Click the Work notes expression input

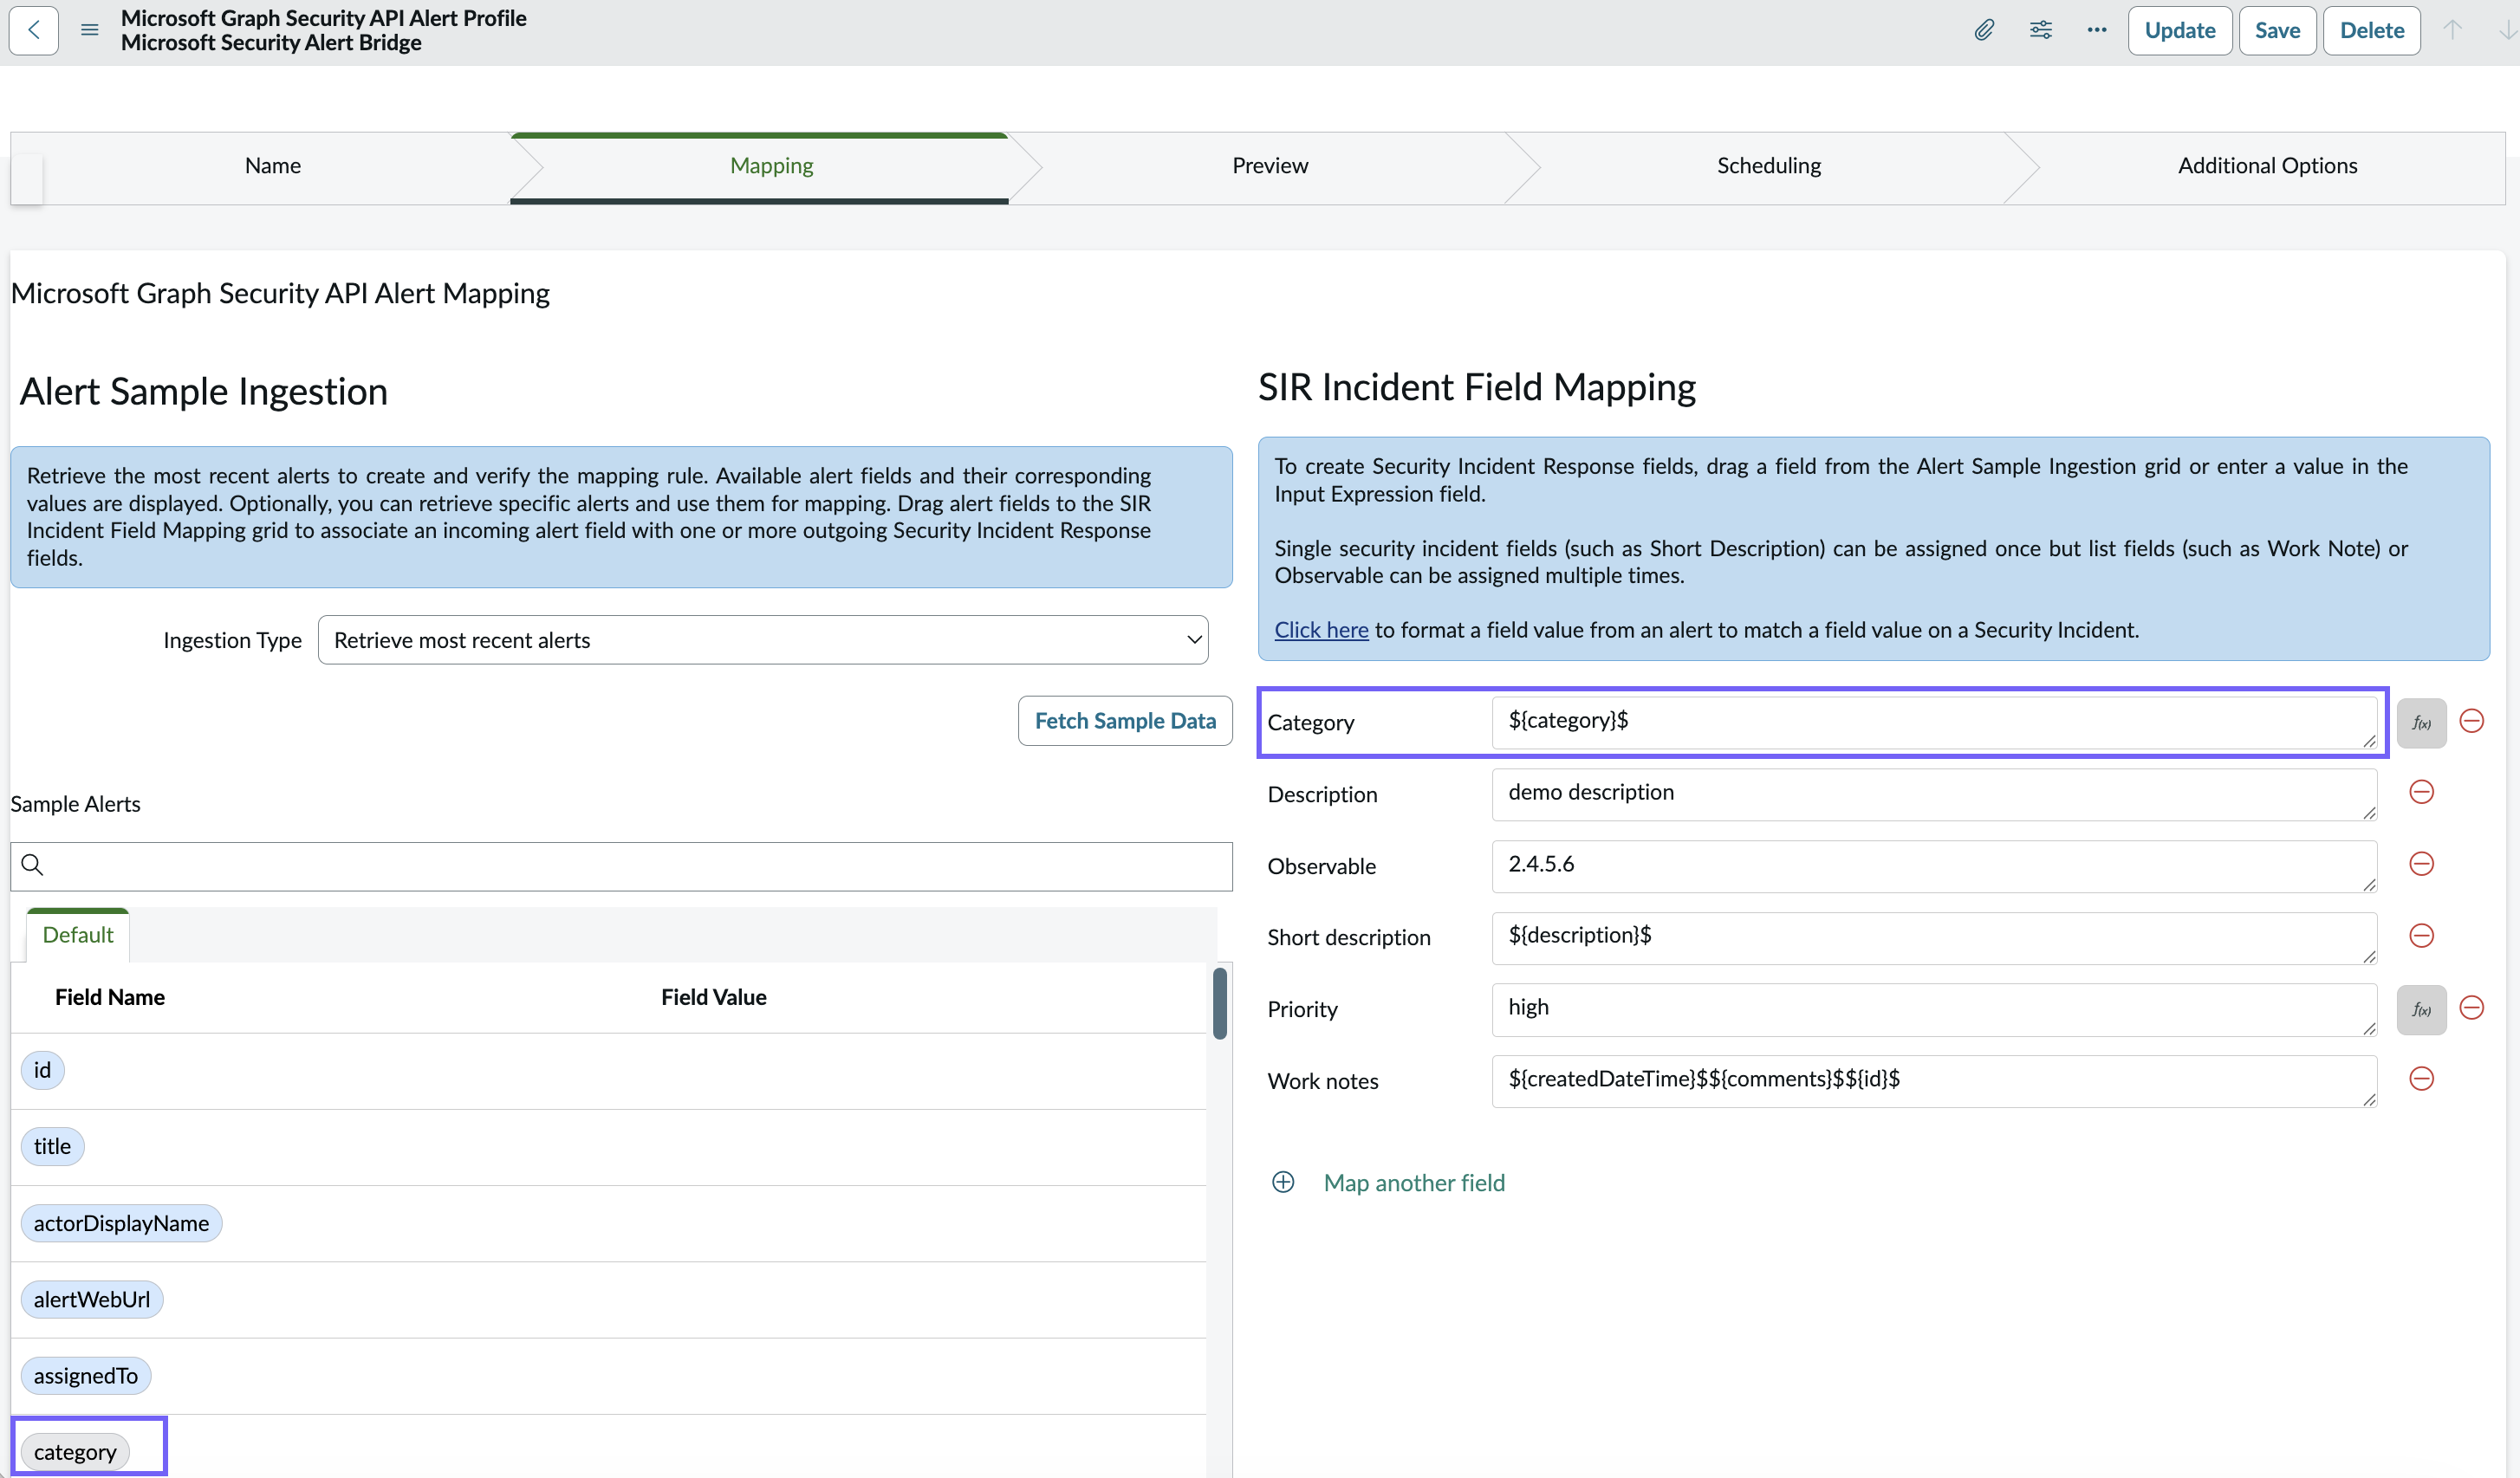1934,1081
